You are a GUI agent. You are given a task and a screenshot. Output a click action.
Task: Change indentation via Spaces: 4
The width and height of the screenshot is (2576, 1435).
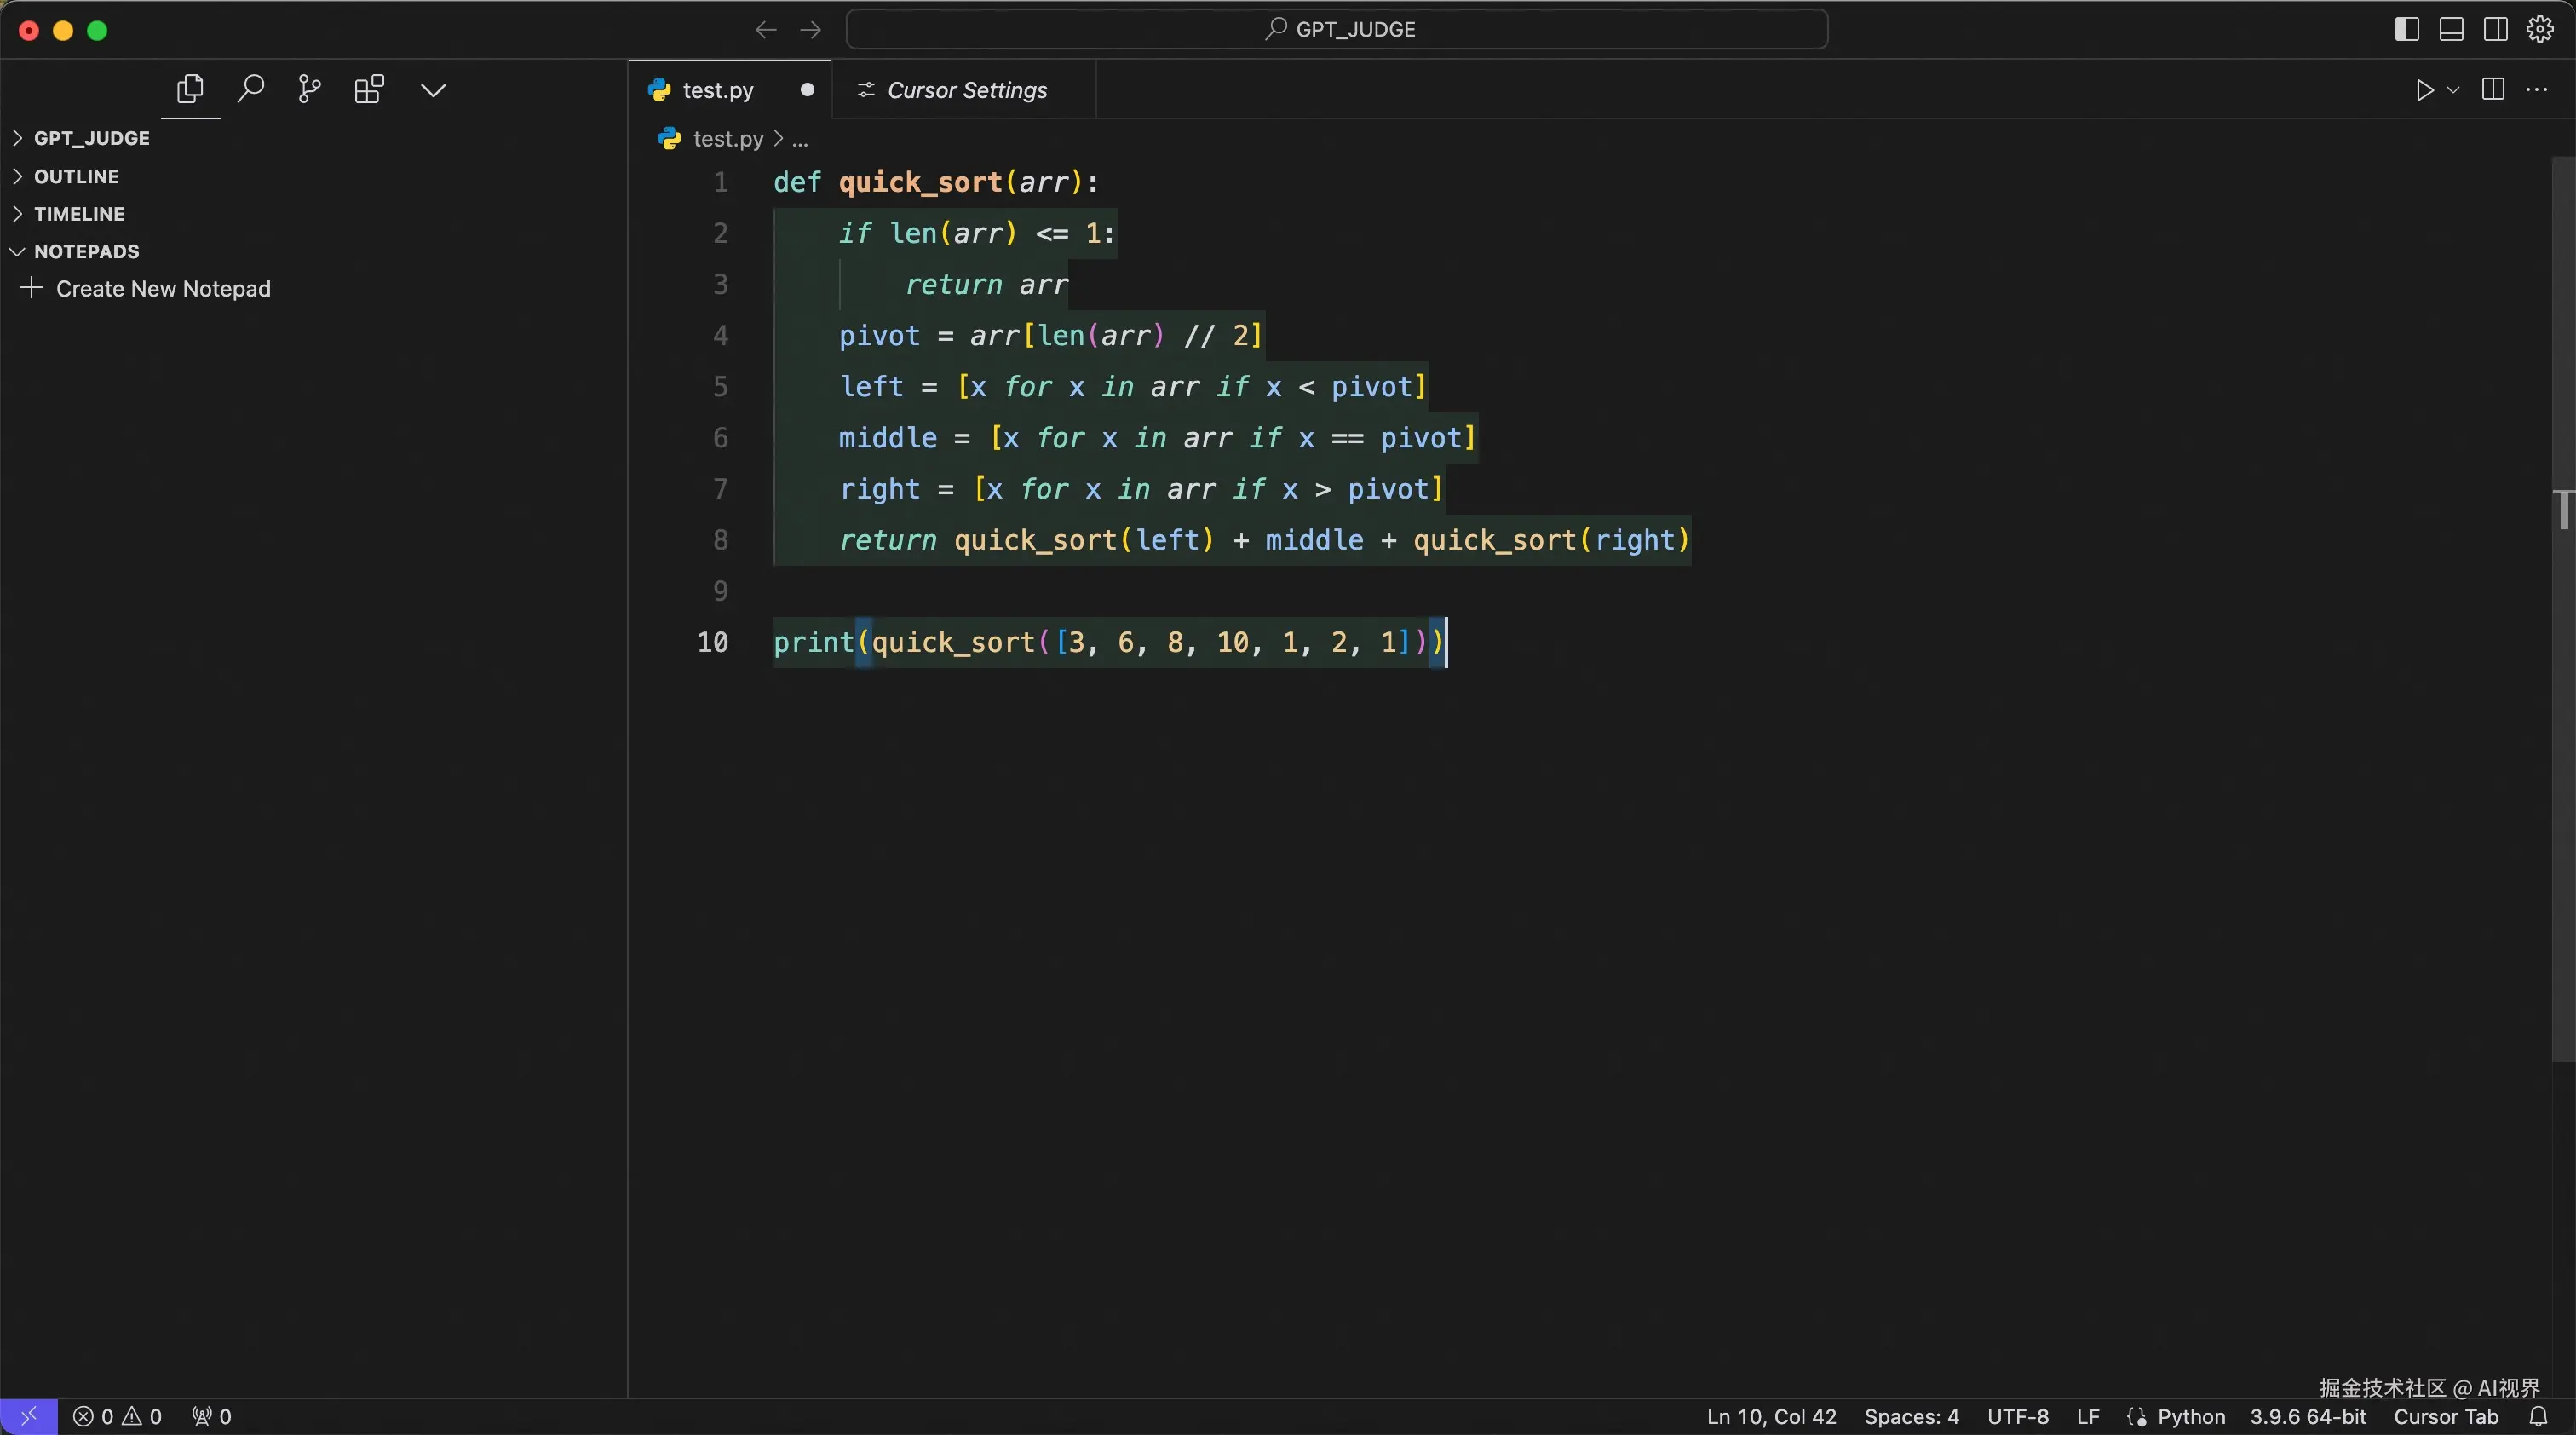[x=1911, y=1417]
